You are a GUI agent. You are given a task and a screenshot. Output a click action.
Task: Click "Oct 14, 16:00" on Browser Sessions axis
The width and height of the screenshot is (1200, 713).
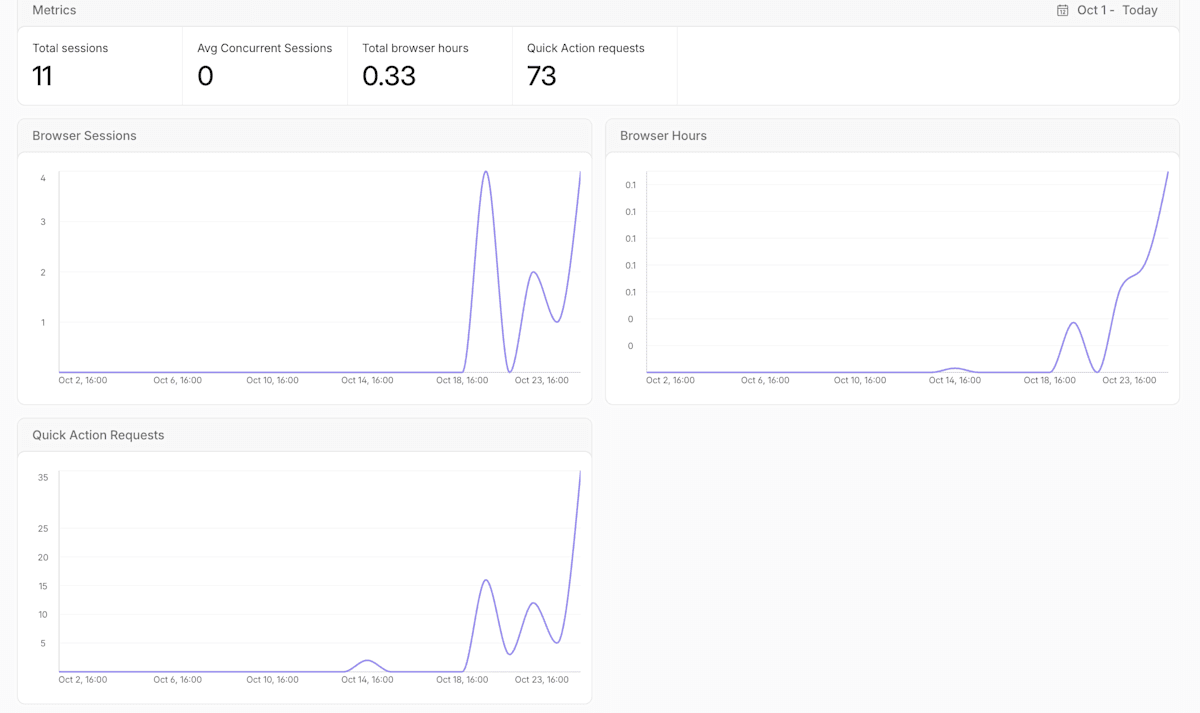(367, 380)
